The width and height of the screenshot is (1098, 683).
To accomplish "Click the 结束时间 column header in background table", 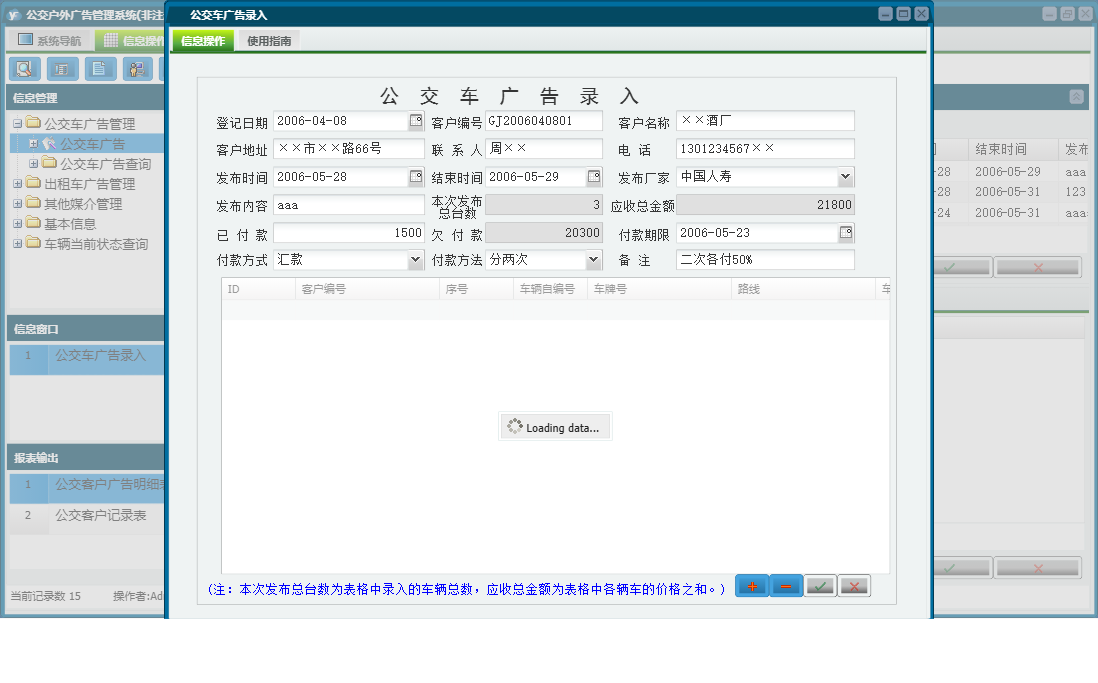I will 1013,149.
